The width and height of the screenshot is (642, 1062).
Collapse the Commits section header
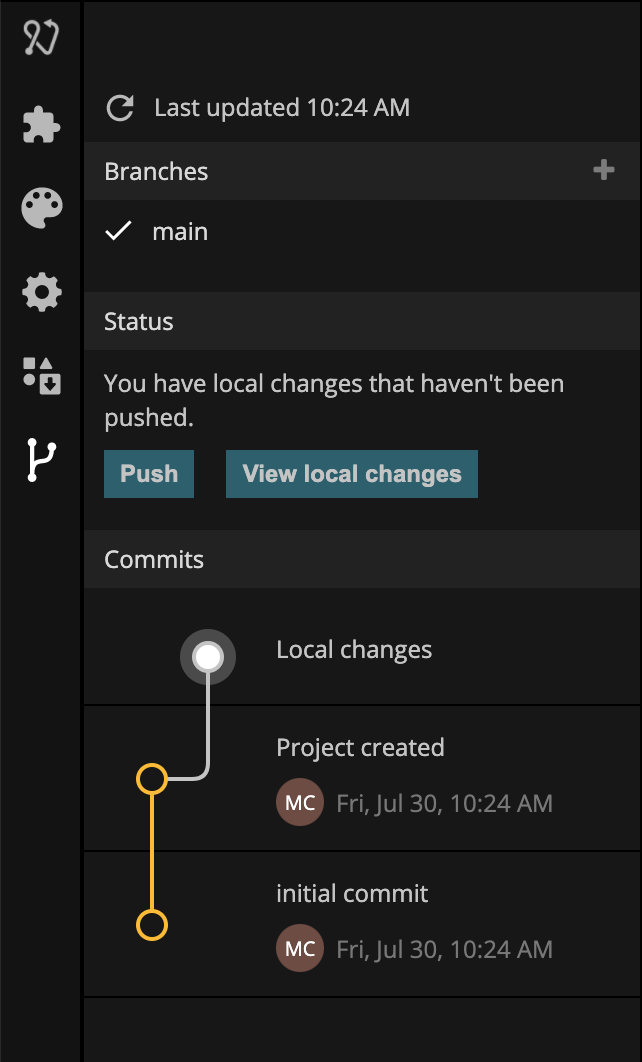362,559
